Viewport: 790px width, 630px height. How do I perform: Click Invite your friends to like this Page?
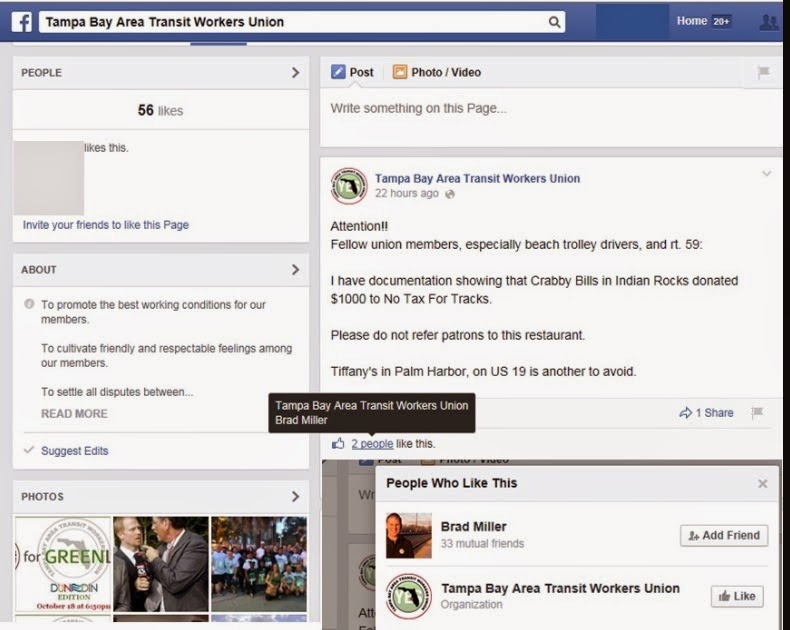[x=106, y=225]
